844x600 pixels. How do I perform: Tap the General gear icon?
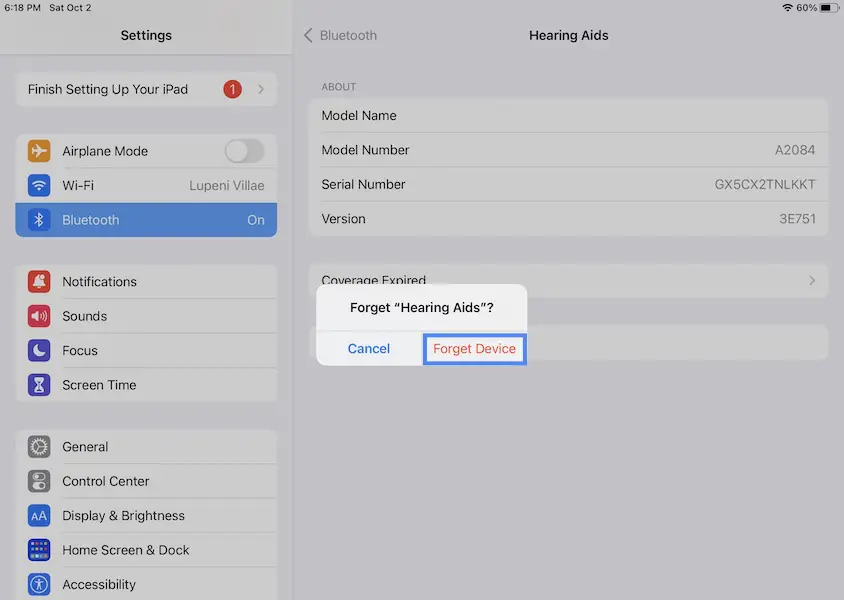39,447
